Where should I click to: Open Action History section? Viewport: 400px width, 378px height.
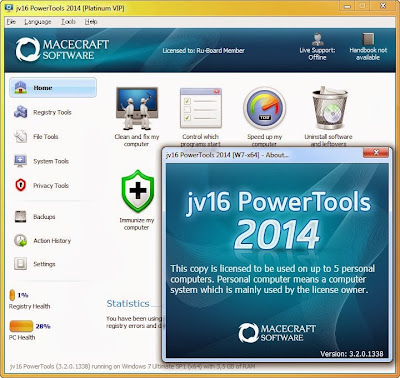coord(52,241)
